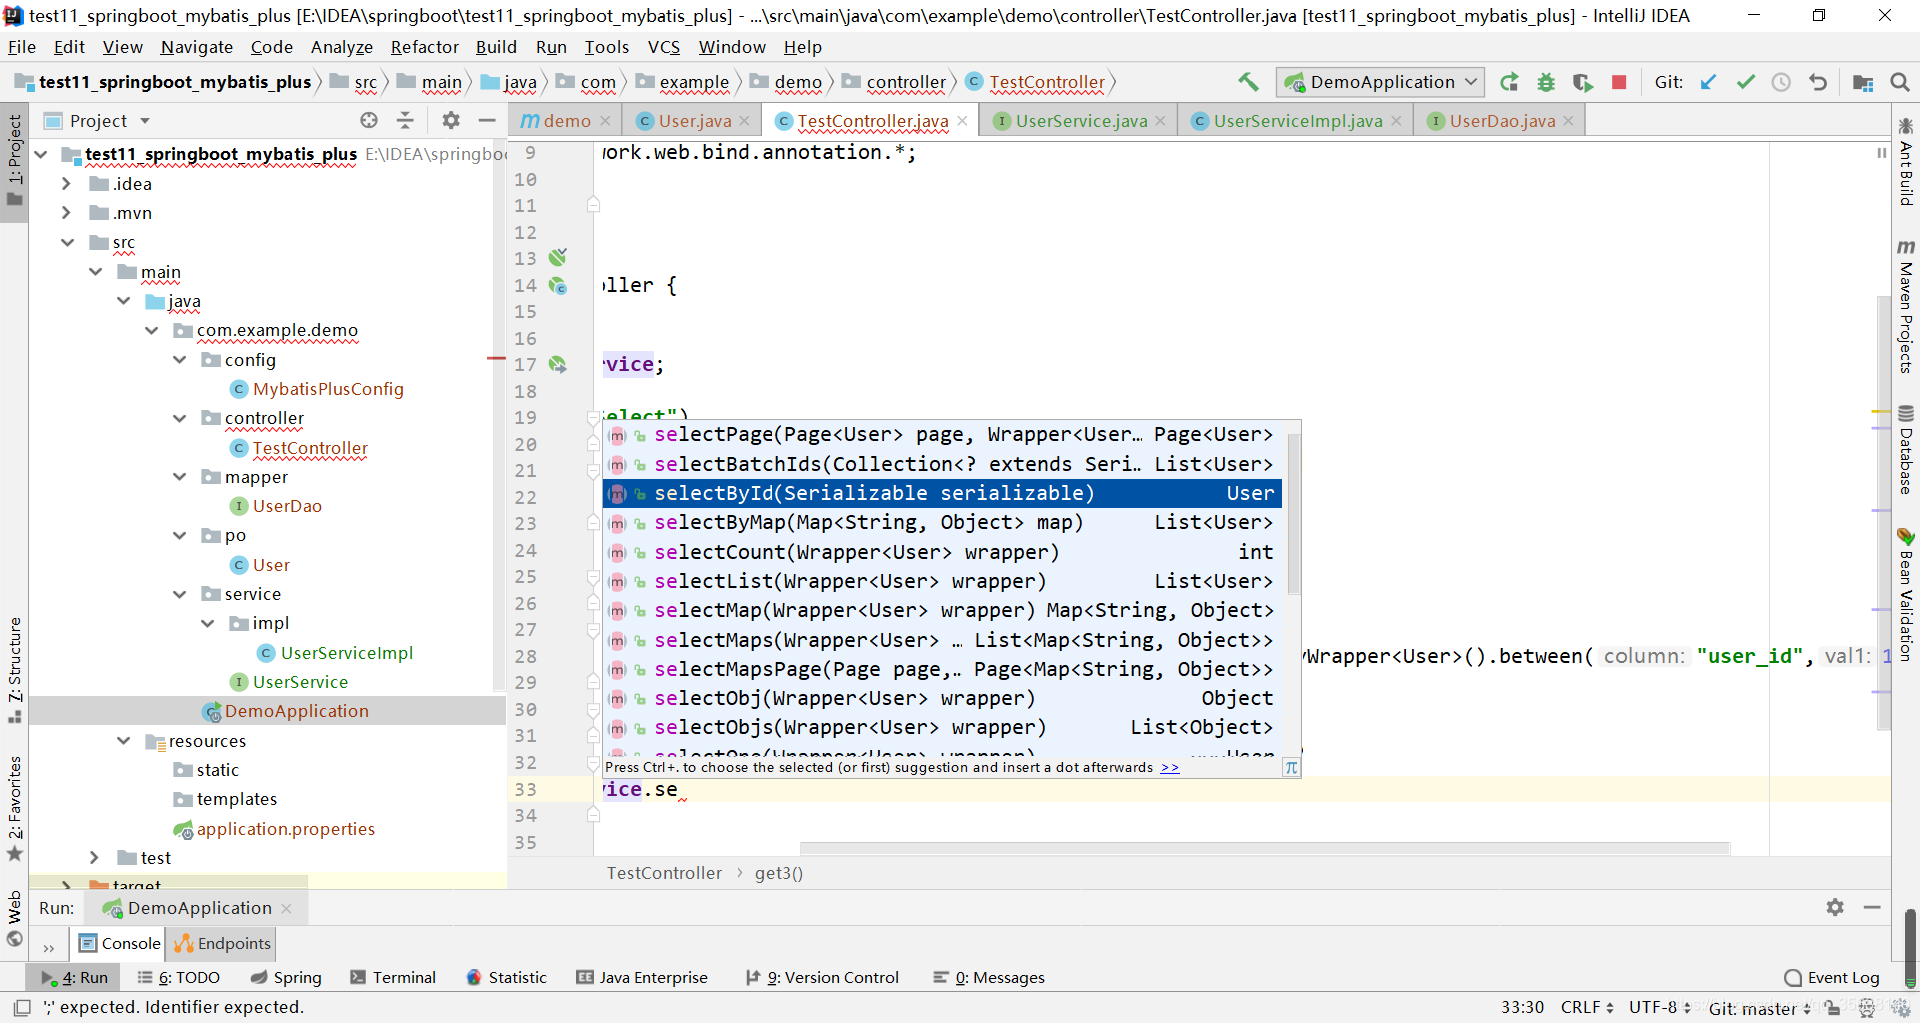Open the Refactor menu
1920x1023 pixels.
pos(425,47)
